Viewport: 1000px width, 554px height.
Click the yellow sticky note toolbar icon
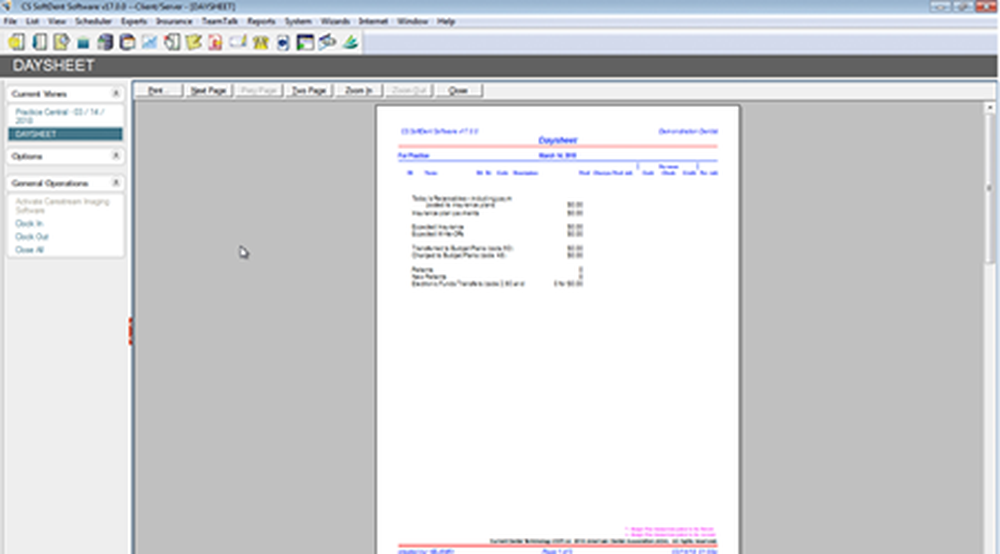[x=193, y=42]
